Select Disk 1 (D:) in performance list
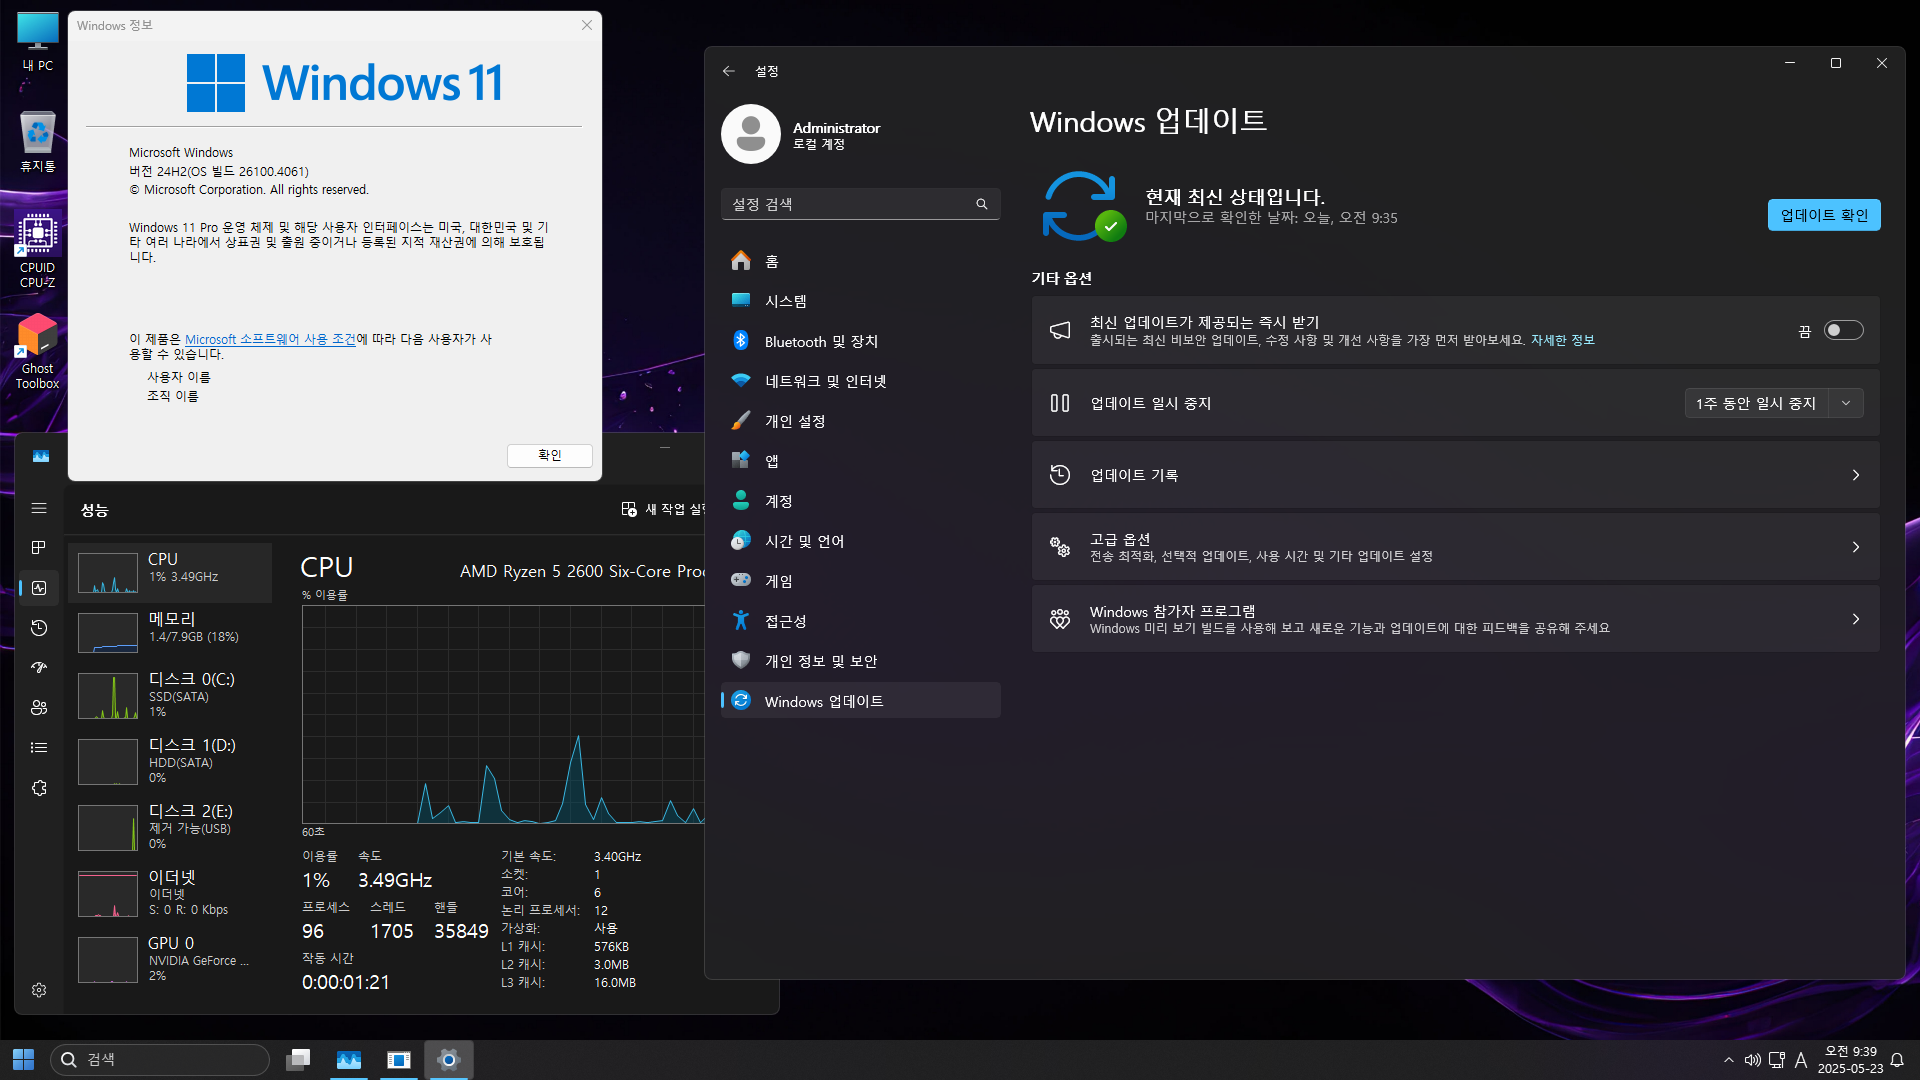Screen dimensions: 1920x1080 [170, 761]
